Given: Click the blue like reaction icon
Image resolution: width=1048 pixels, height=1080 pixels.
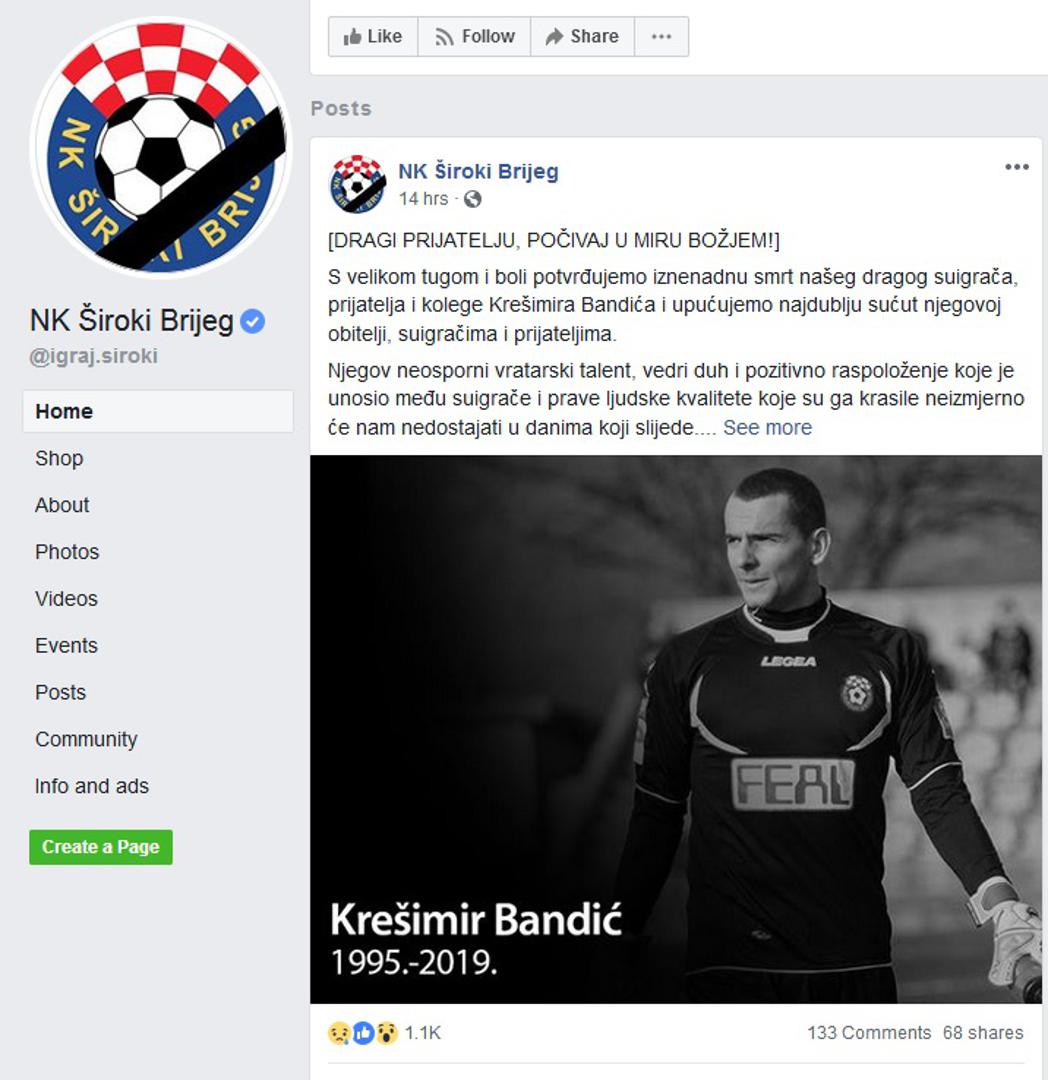Looking at the screenshot, I should click(x=363, y=1032).
